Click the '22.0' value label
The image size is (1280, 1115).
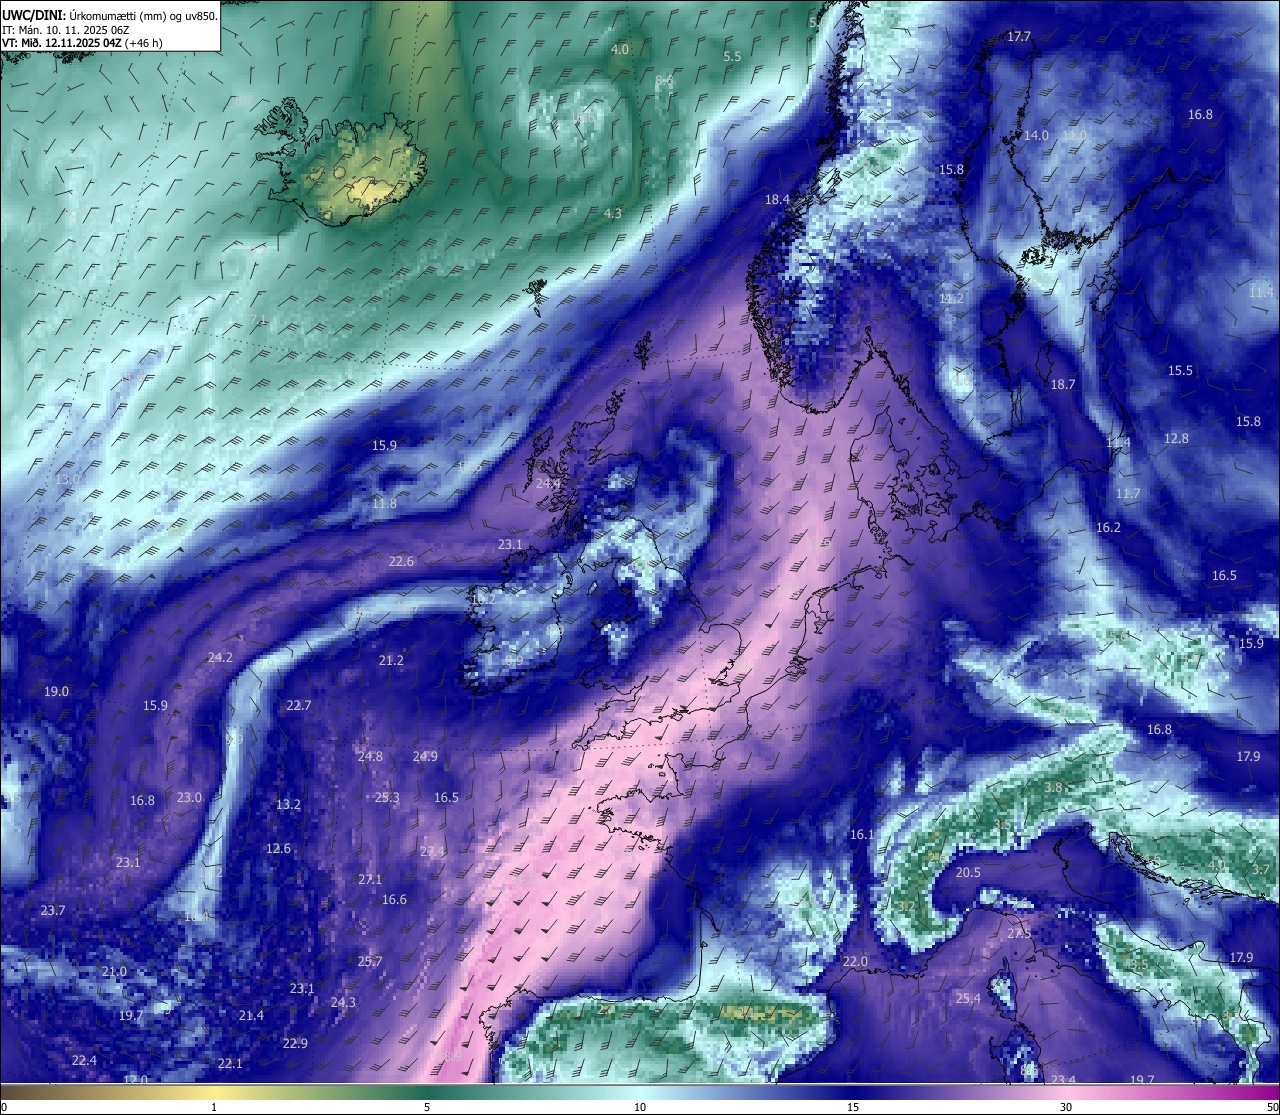[855, 962]
